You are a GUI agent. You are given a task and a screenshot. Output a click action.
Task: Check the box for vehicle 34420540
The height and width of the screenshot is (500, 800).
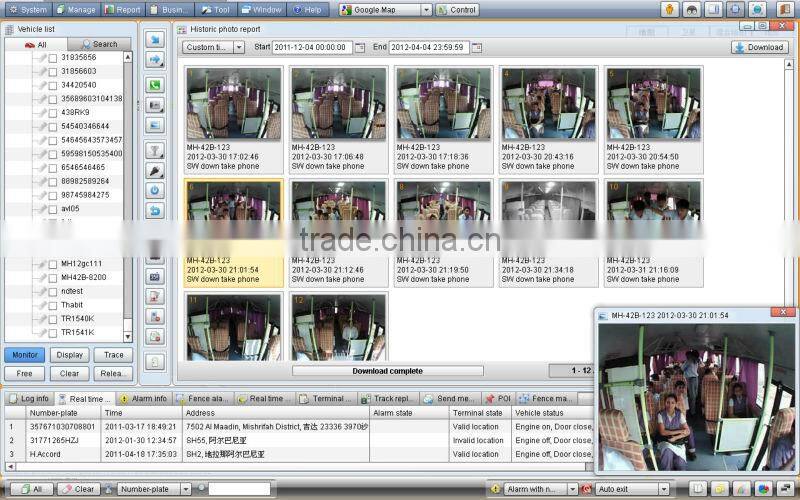point(53,86)
